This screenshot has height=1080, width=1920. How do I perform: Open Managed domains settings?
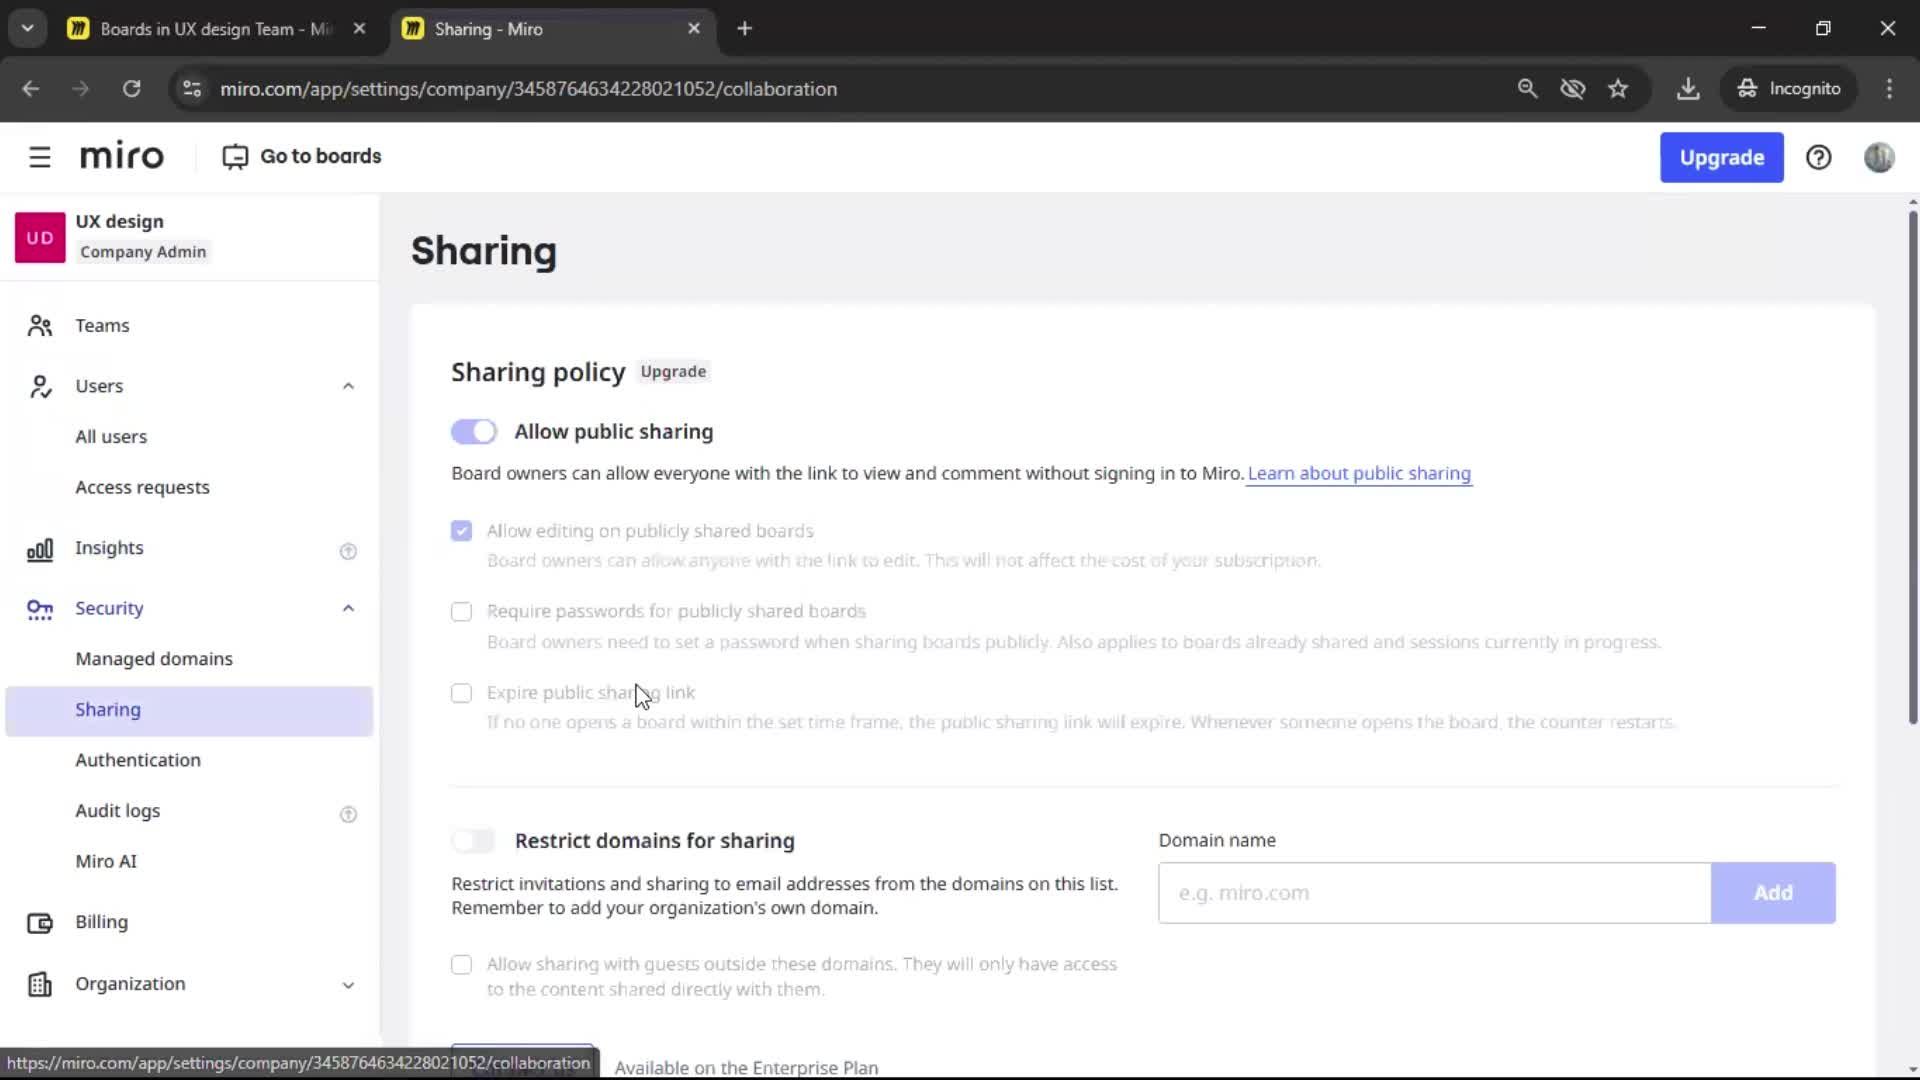coord(154,659)
